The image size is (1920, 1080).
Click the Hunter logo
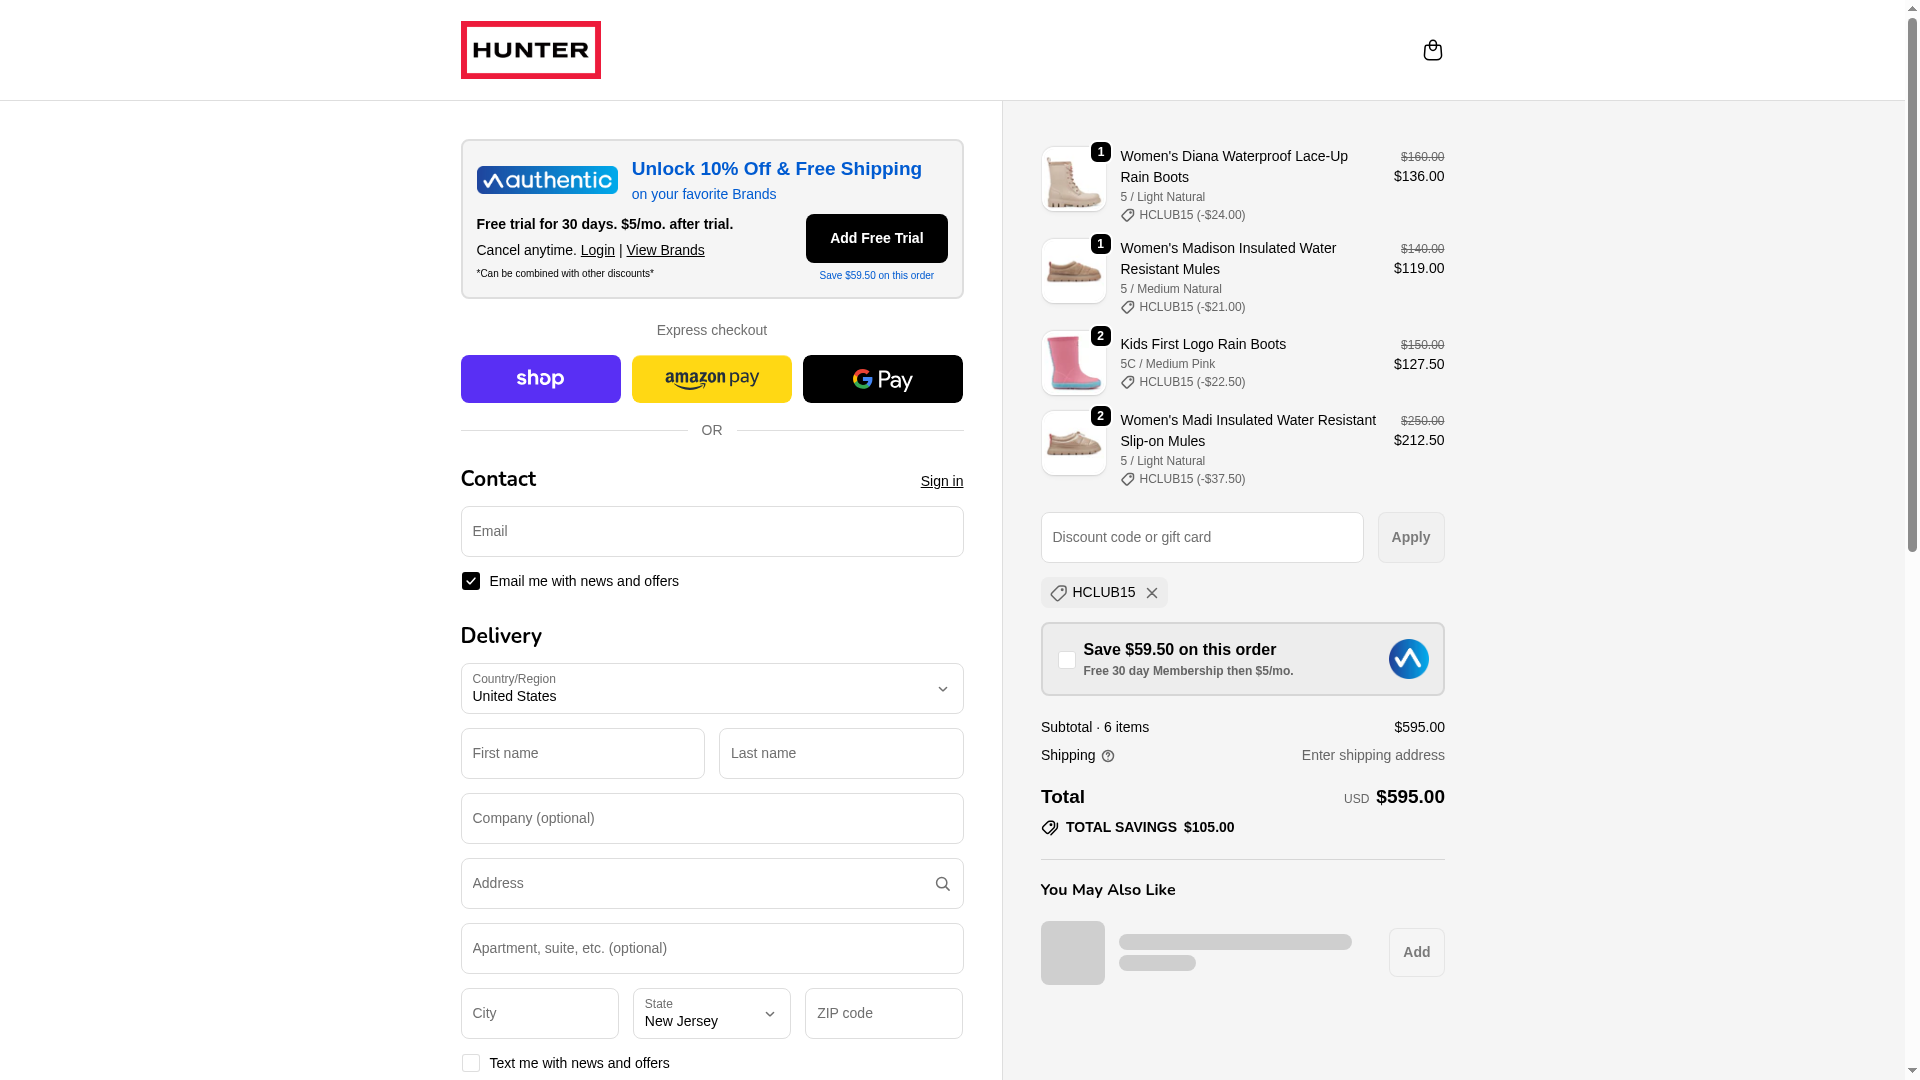530,50
